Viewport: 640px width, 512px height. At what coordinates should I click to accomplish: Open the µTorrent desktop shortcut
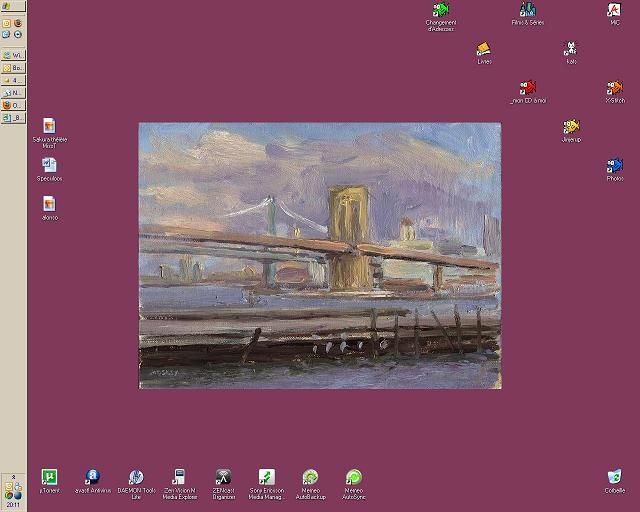49,481
